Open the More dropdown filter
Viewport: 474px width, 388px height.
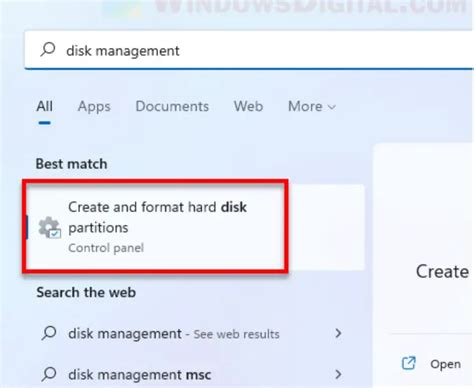pyautogui.click(x=312, y=106)
